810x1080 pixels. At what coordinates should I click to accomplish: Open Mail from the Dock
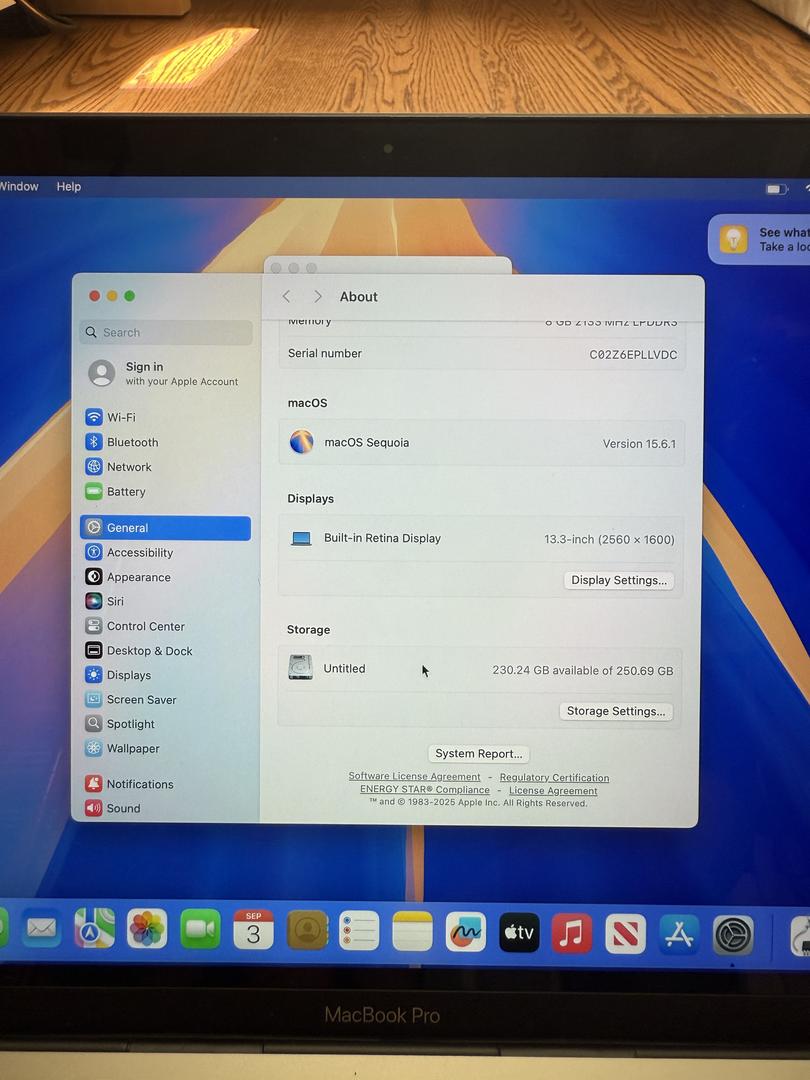point(41,929)
